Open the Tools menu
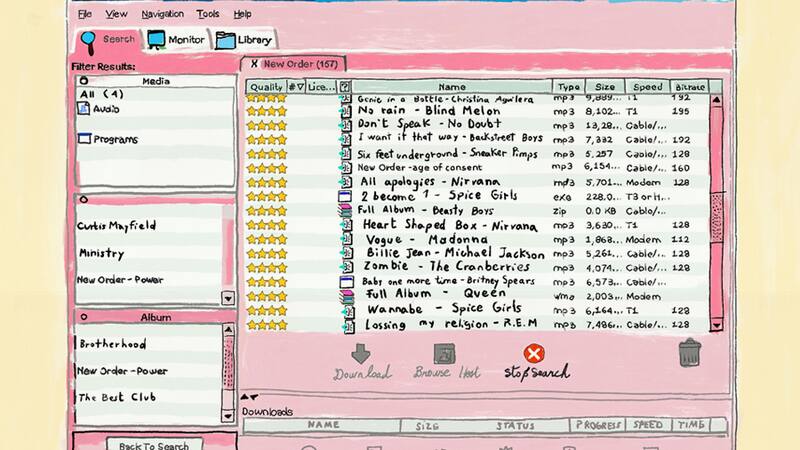 tap(208, 14)
